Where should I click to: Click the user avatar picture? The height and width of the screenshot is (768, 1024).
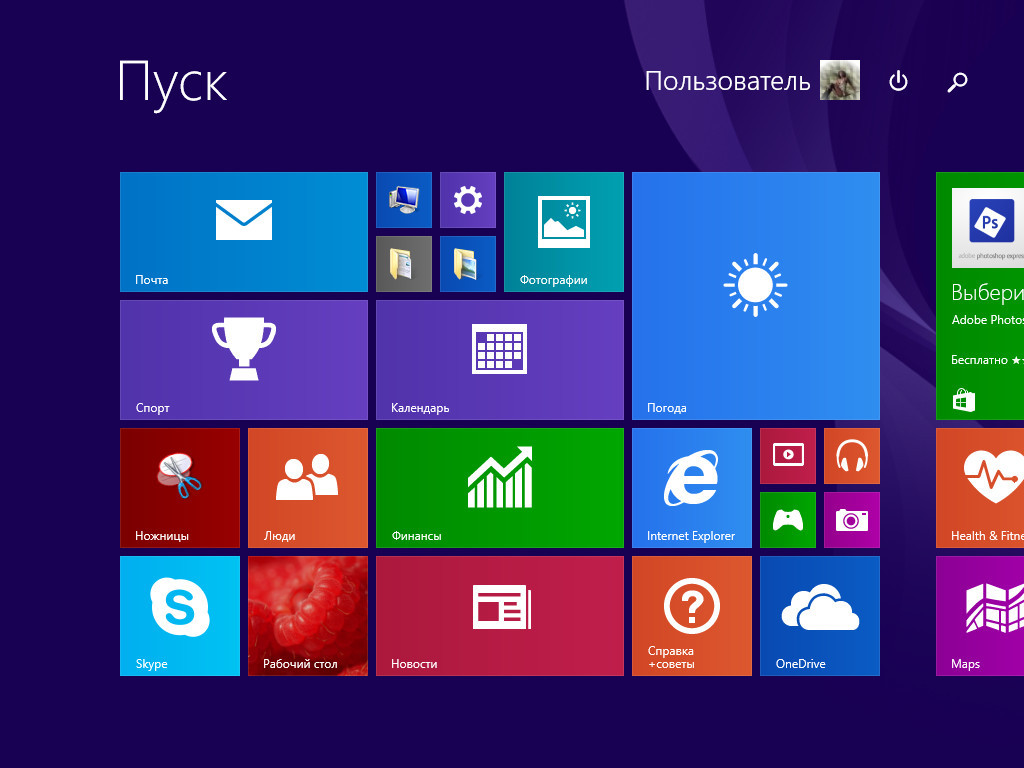pos(840,80)
